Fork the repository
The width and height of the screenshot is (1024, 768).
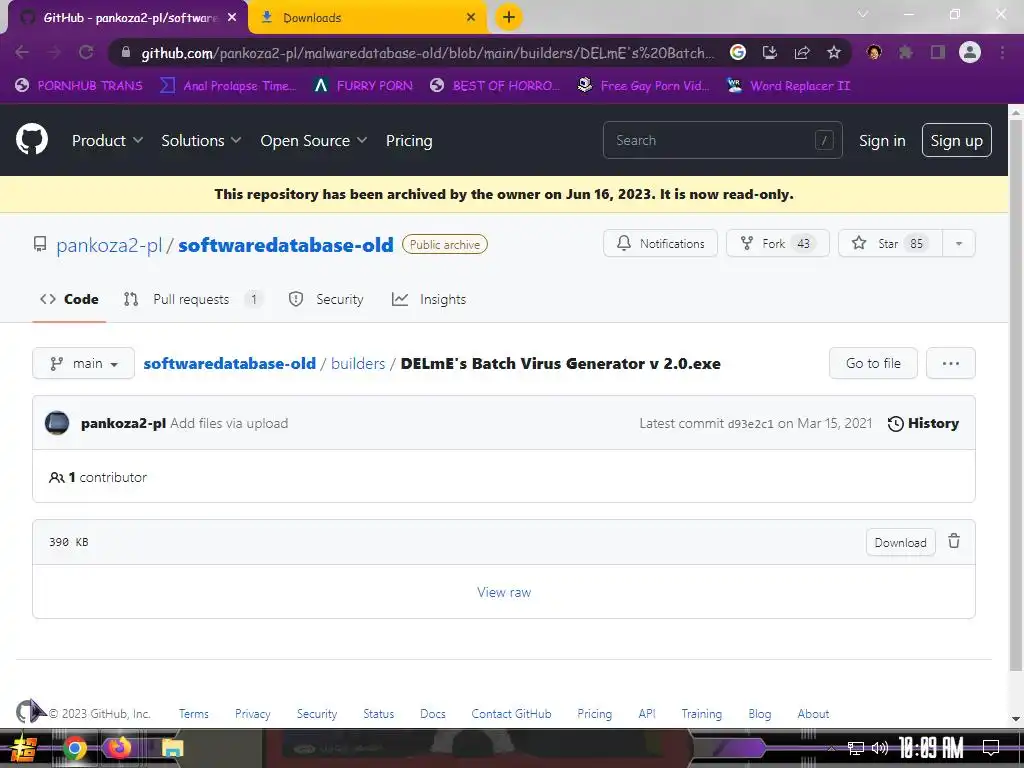[x=778, y=244]
